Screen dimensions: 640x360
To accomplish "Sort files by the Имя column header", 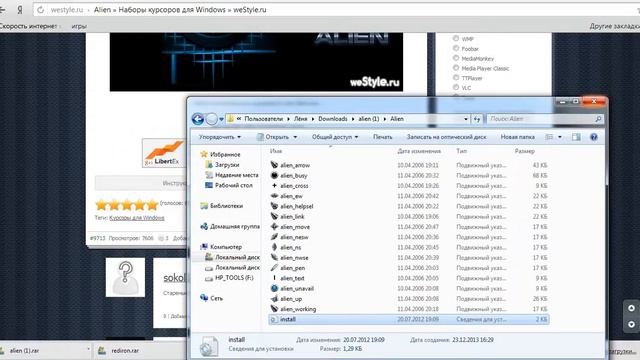I will 276,151.
